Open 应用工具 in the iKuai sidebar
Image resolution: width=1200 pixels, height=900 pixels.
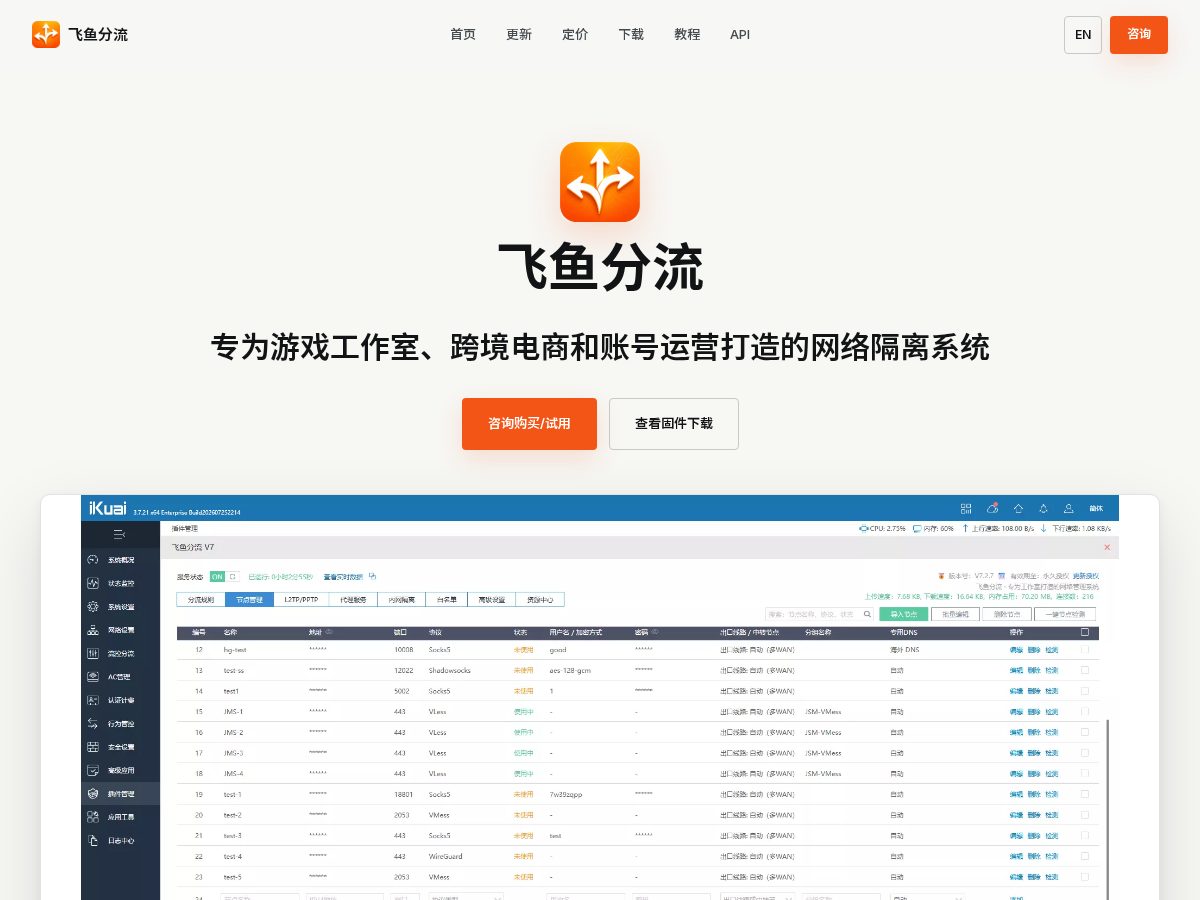(120, 817)
